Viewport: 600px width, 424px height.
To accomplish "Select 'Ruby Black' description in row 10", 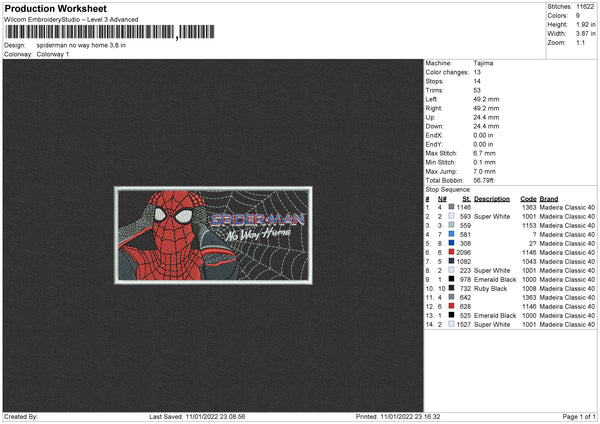I will [491, 289].
